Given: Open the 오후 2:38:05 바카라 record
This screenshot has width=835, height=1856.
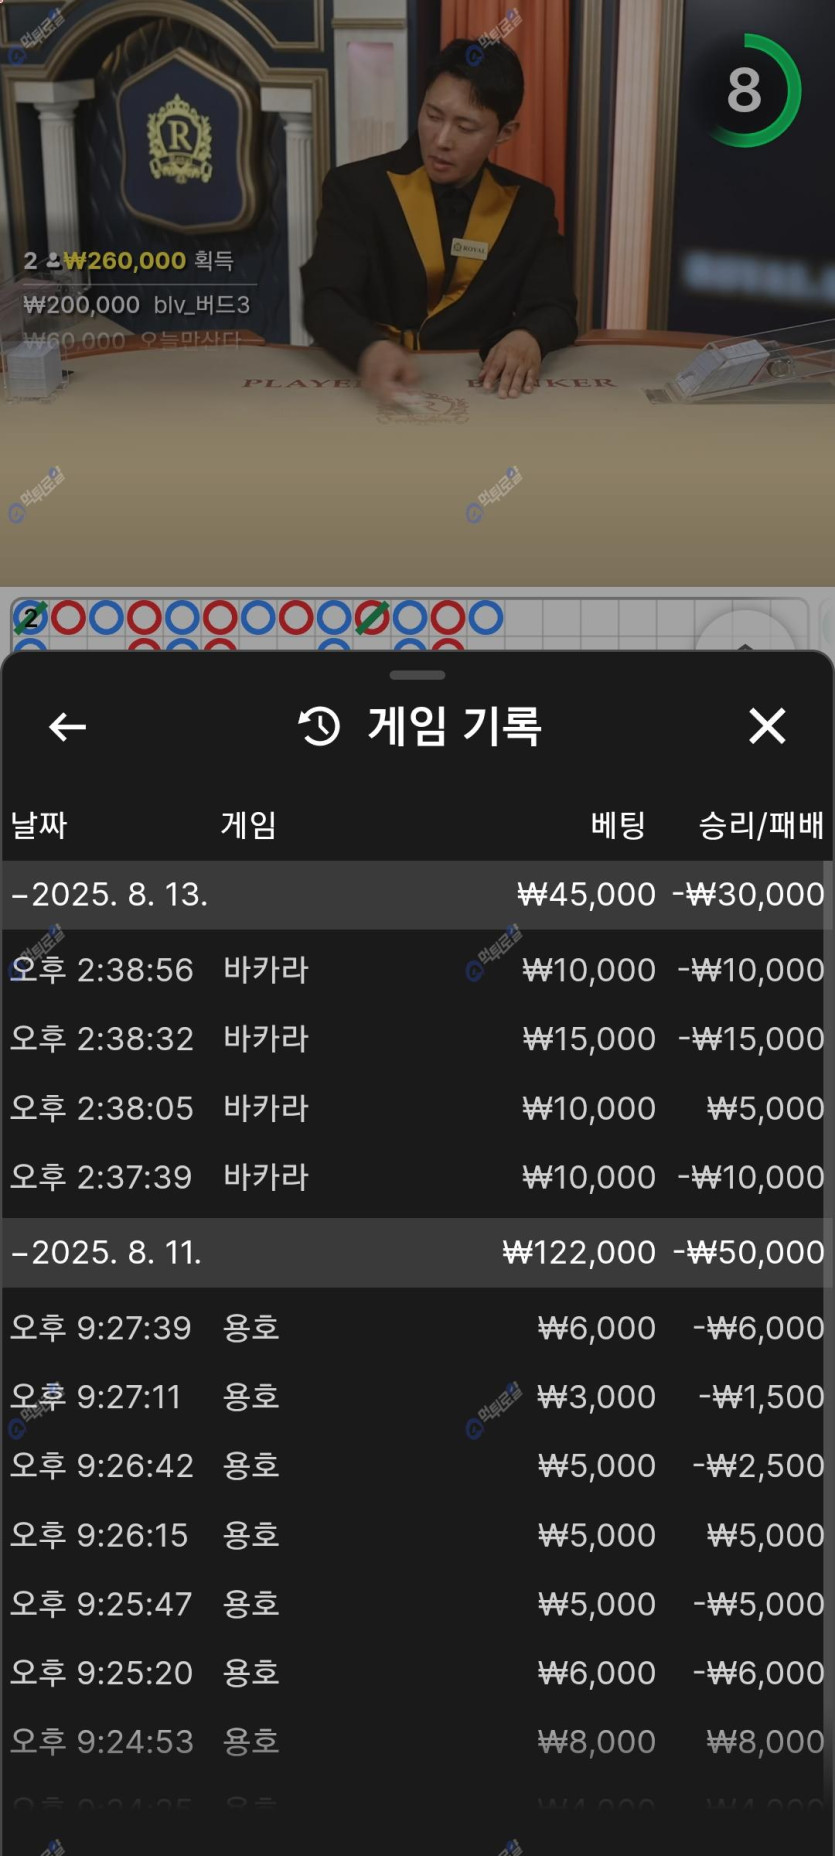Looking at the screenshot, I should coord(417,1108).
